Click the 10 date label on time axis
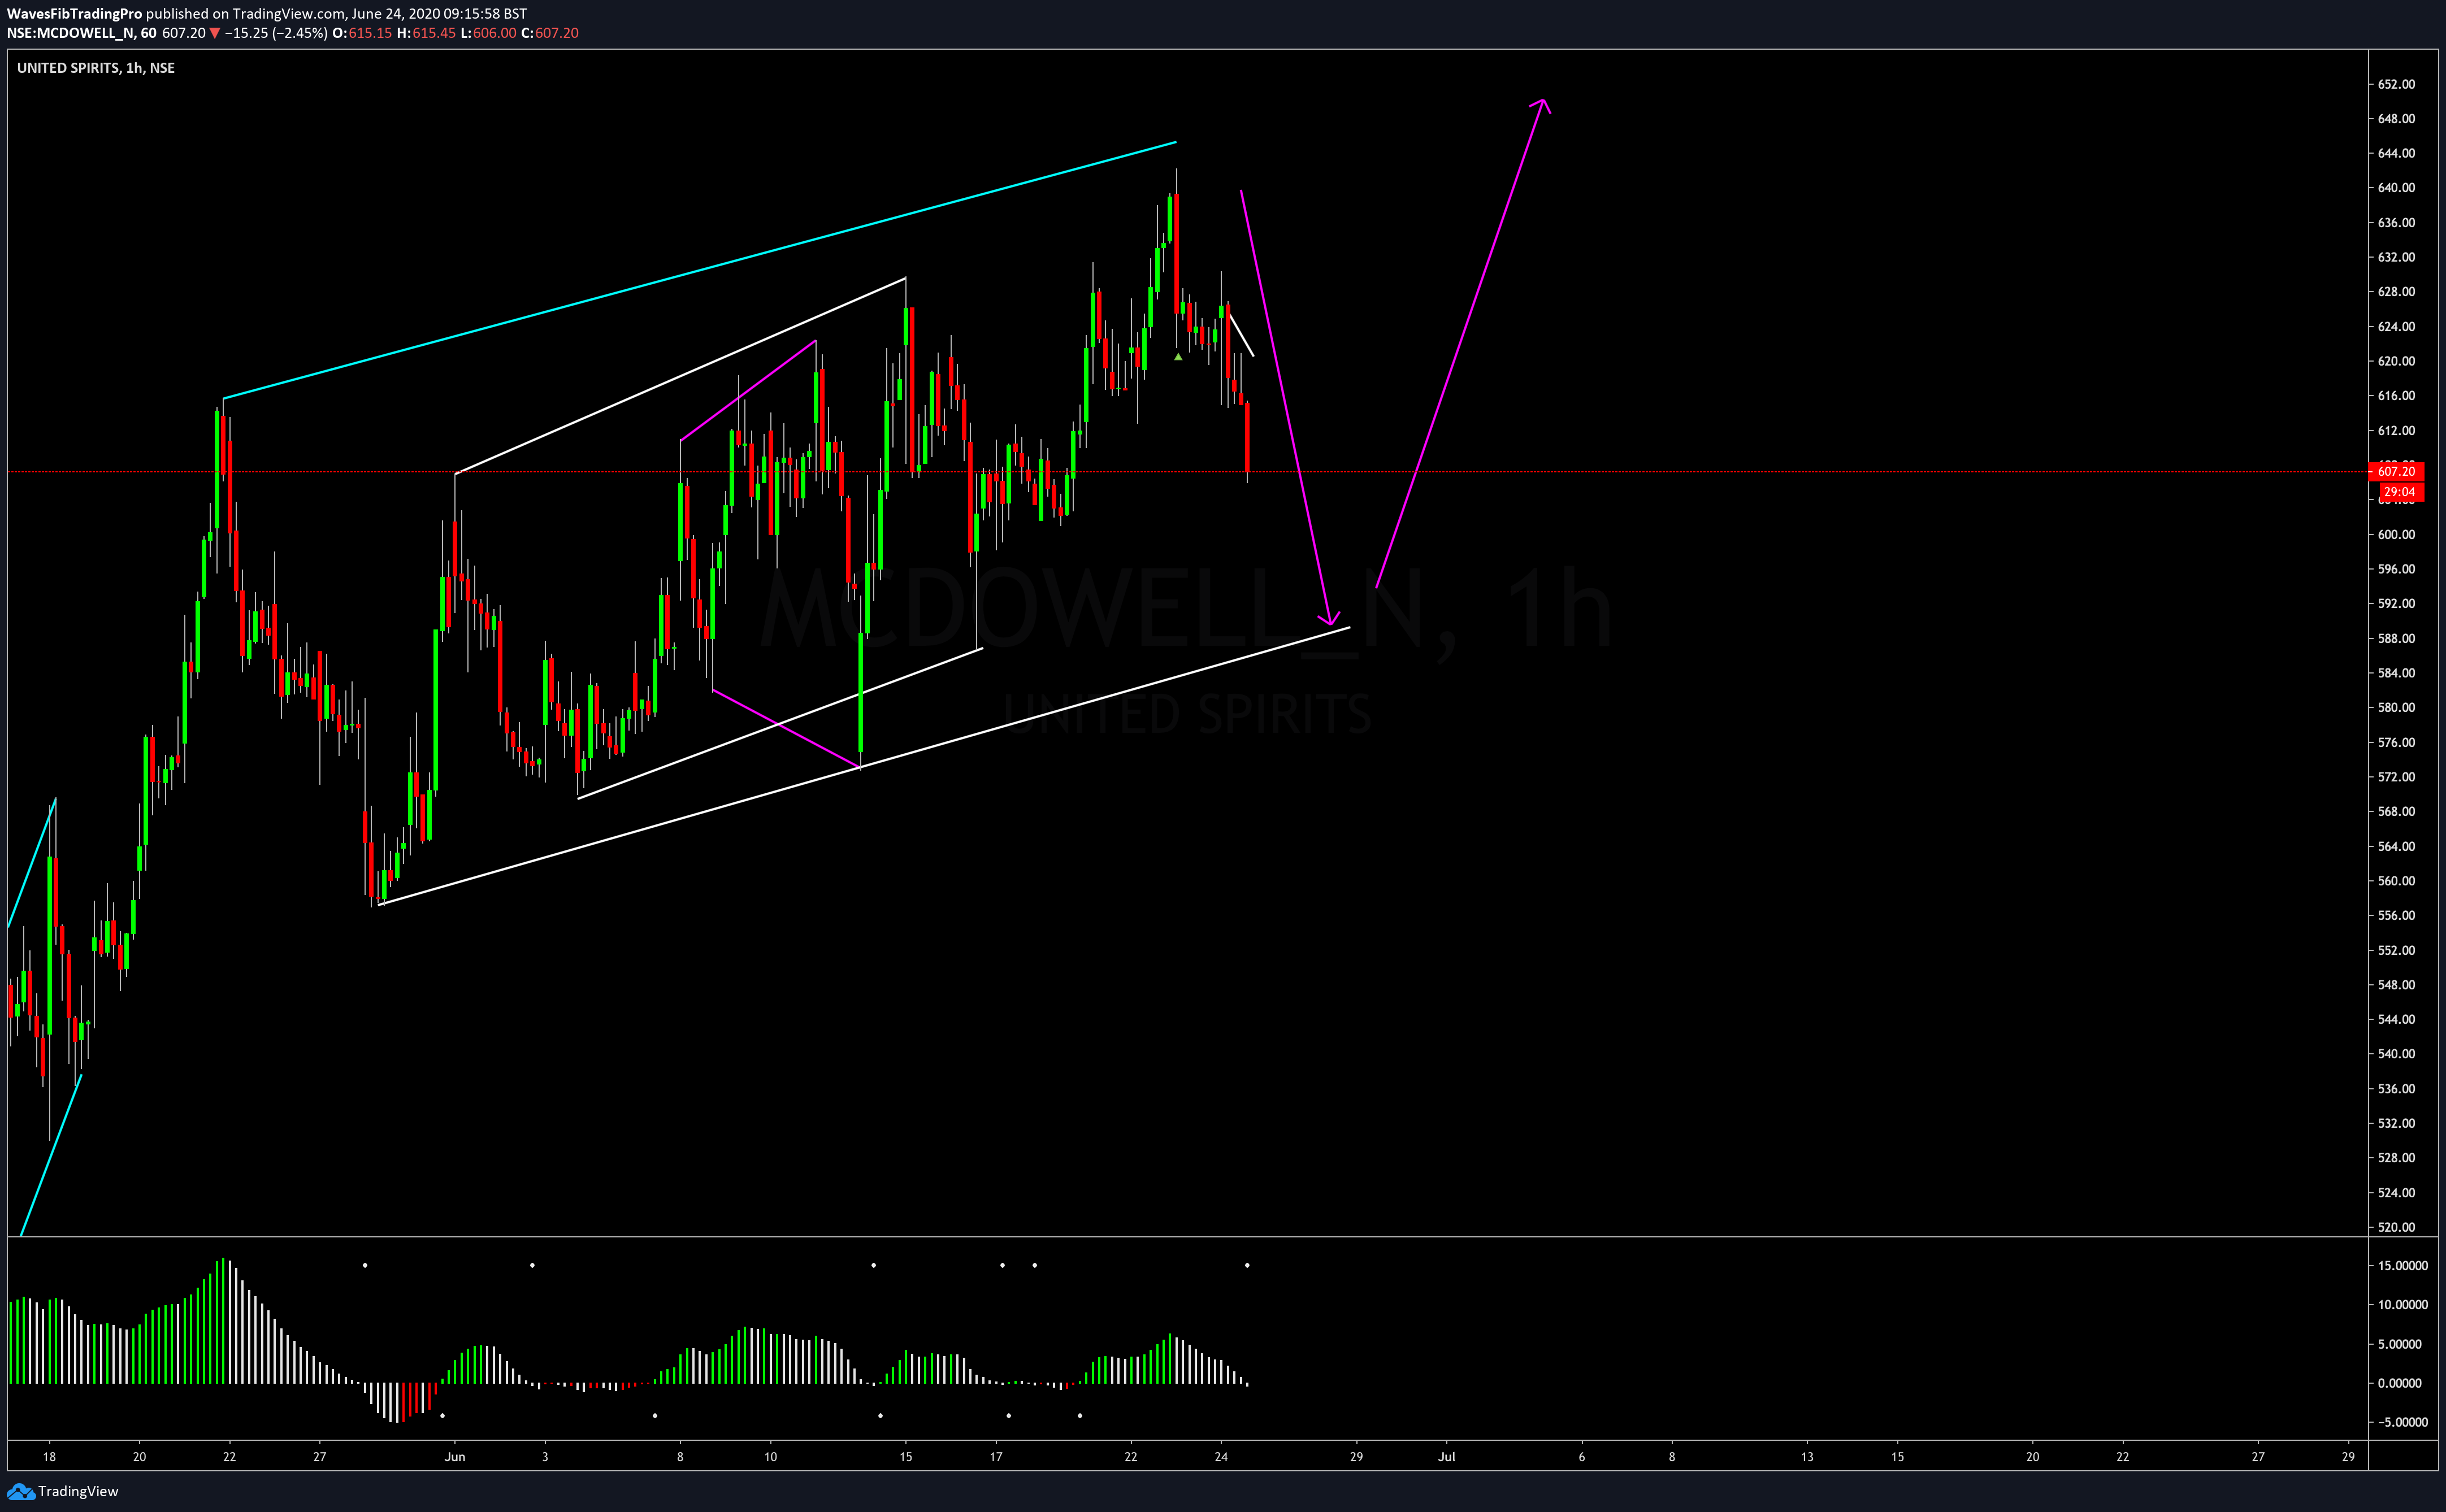 [771, 1457]
